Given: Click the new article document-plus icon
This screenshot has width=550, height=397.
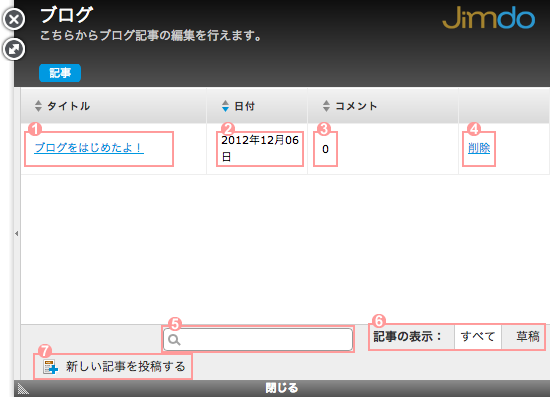Looking at the screenshot, I should [x=50, y=367].
